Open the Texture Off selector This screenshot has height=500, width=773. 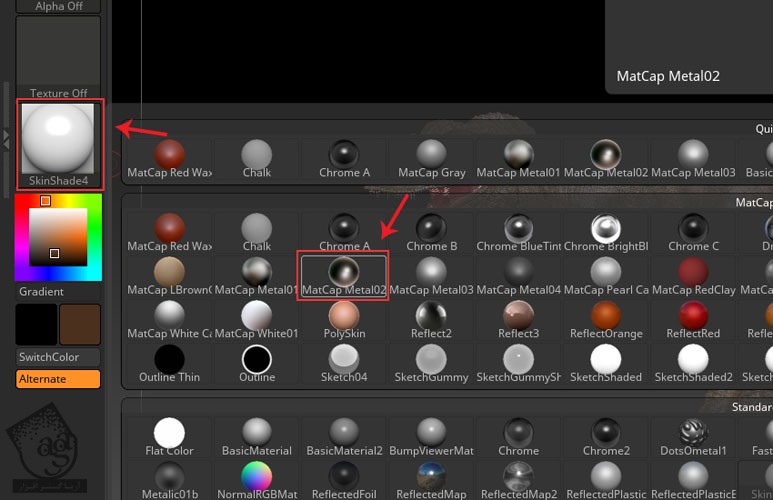tap(58, 58)
